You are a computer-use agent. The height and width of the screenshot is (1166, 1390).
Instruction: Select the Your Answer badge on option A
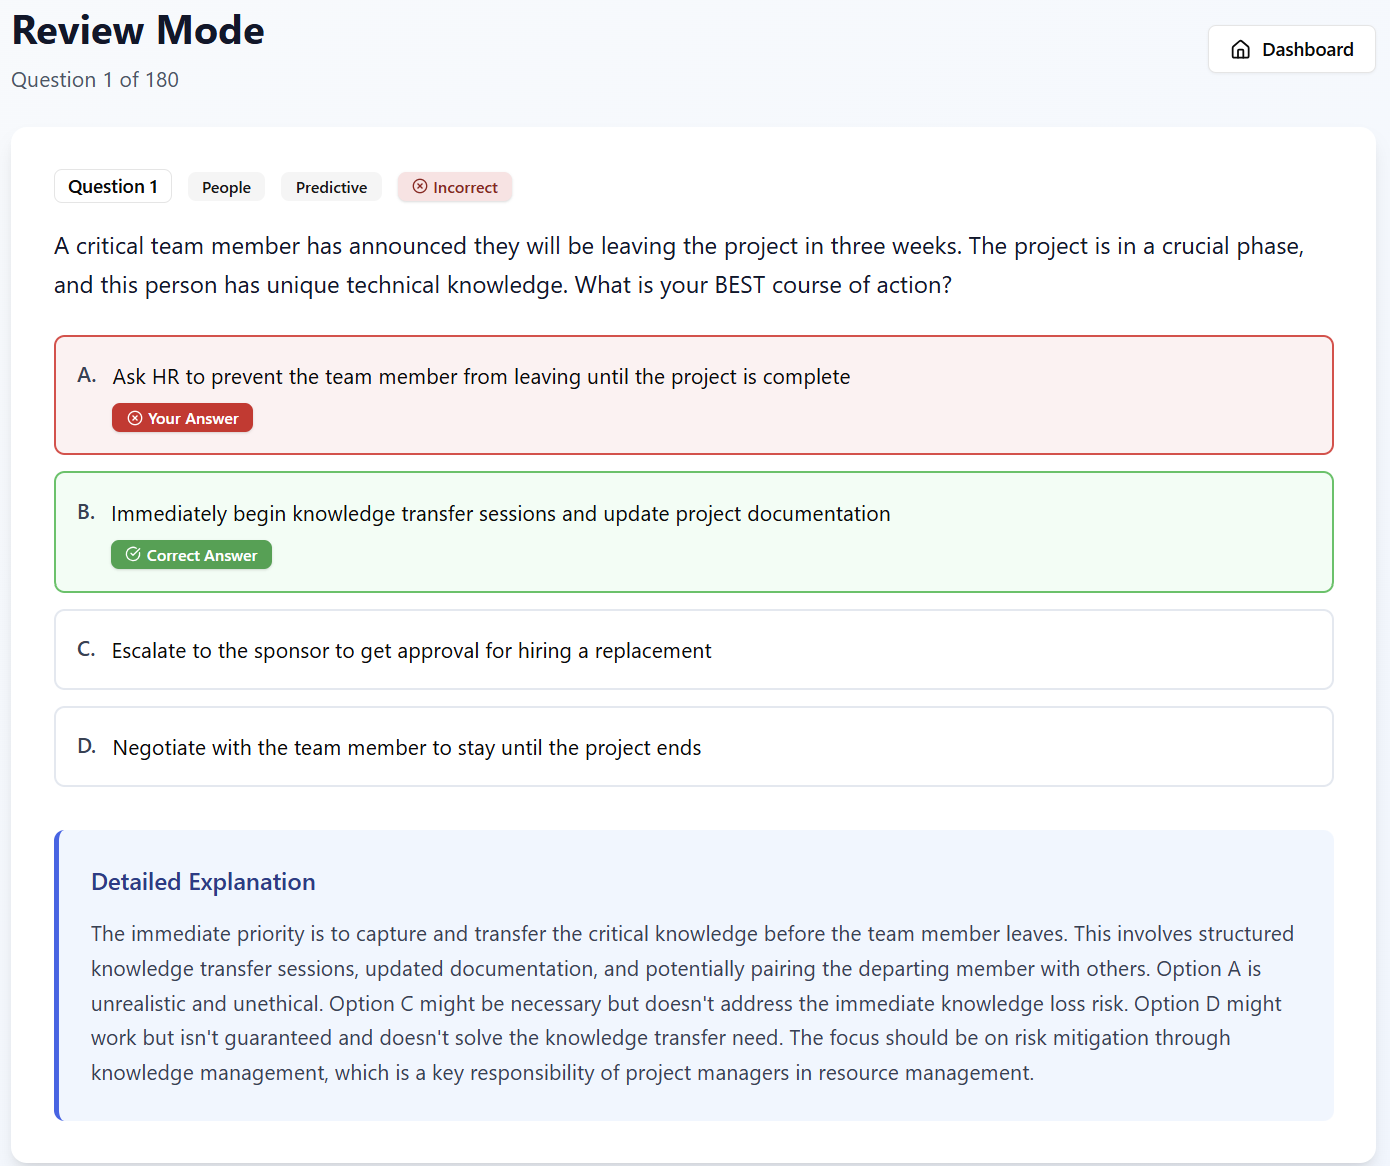pyautogui.click(x=182, y=417)
